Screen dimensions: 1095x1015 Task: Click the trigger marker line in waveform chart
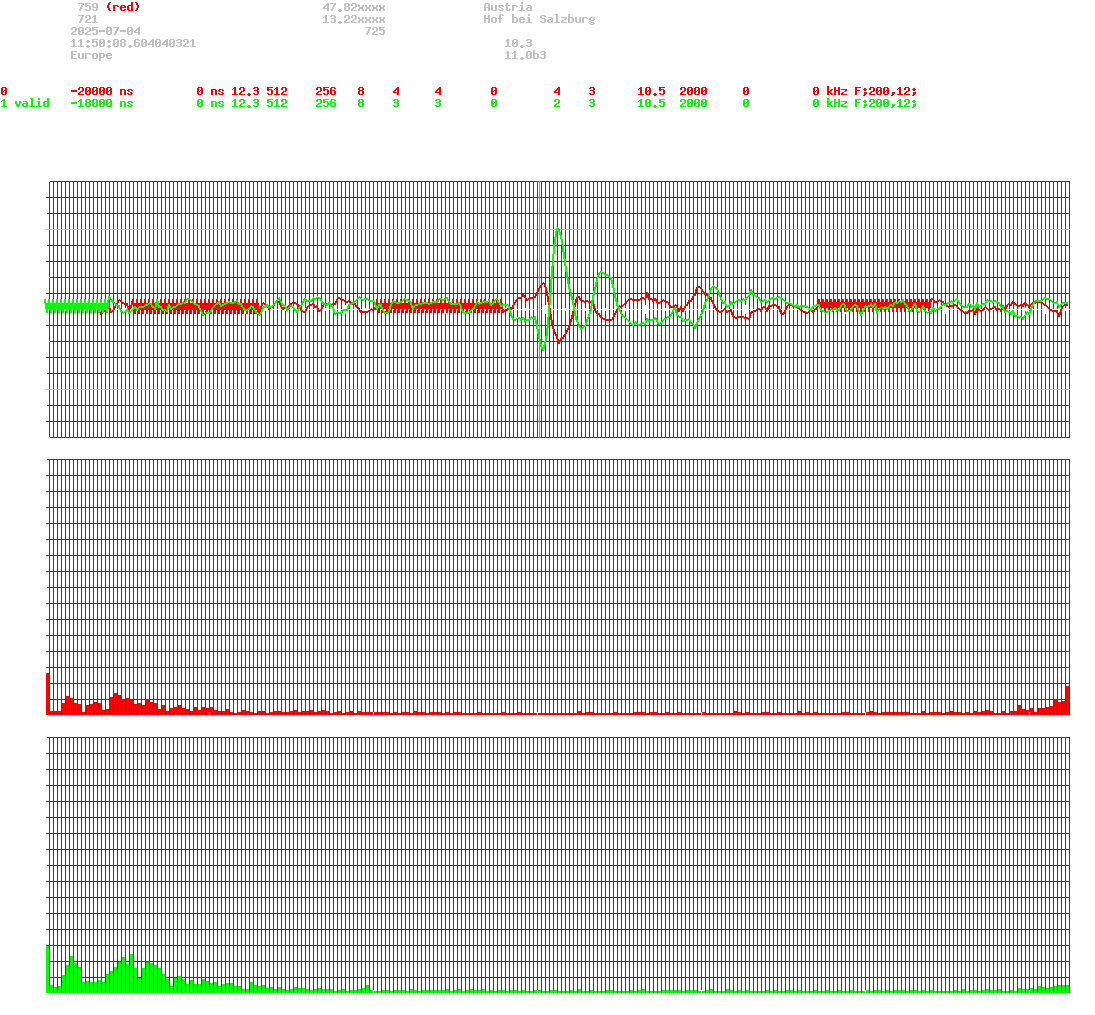pos(539,309)
